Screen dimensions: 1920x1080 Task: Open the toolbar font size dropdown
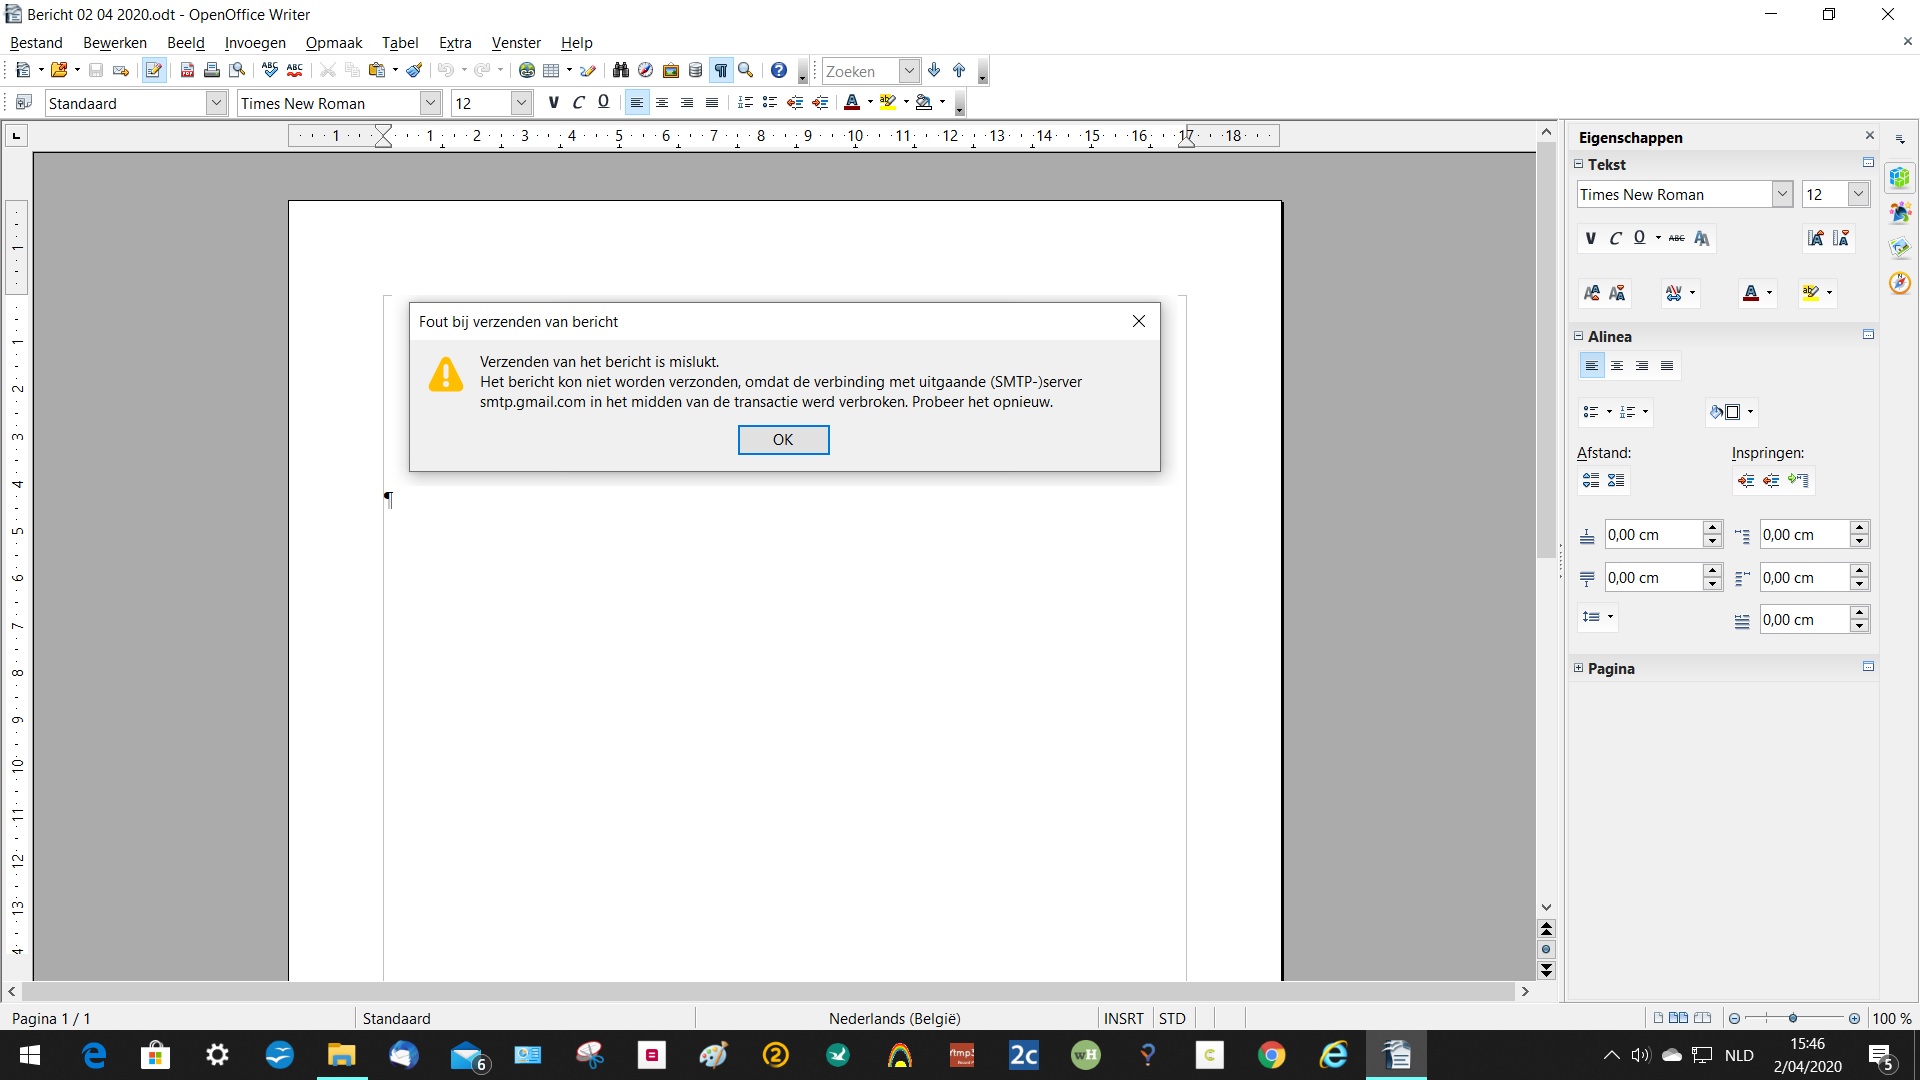[520, 103]
